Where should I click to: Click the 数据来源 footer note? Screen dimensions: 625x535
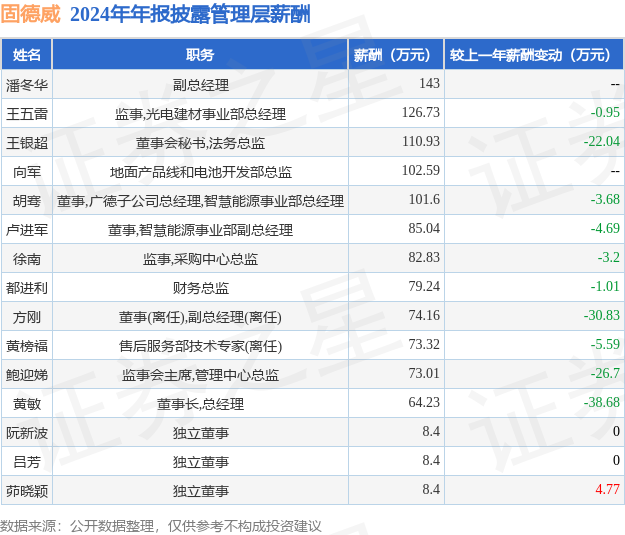pyautogui.click(x=160, y=527)
